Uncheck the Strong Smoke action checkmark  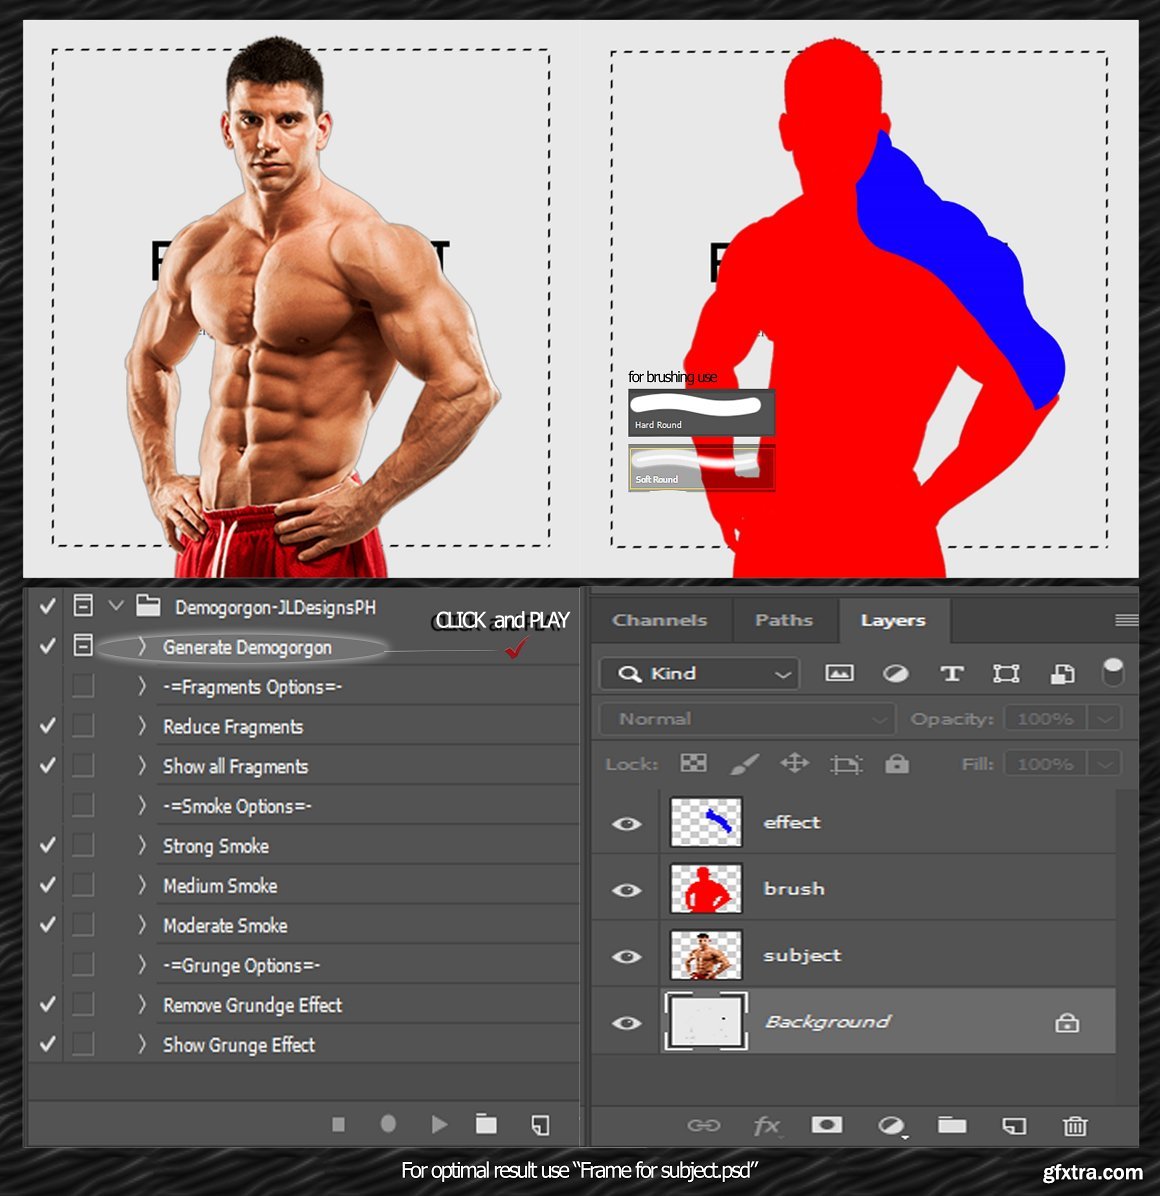(47, 846)
